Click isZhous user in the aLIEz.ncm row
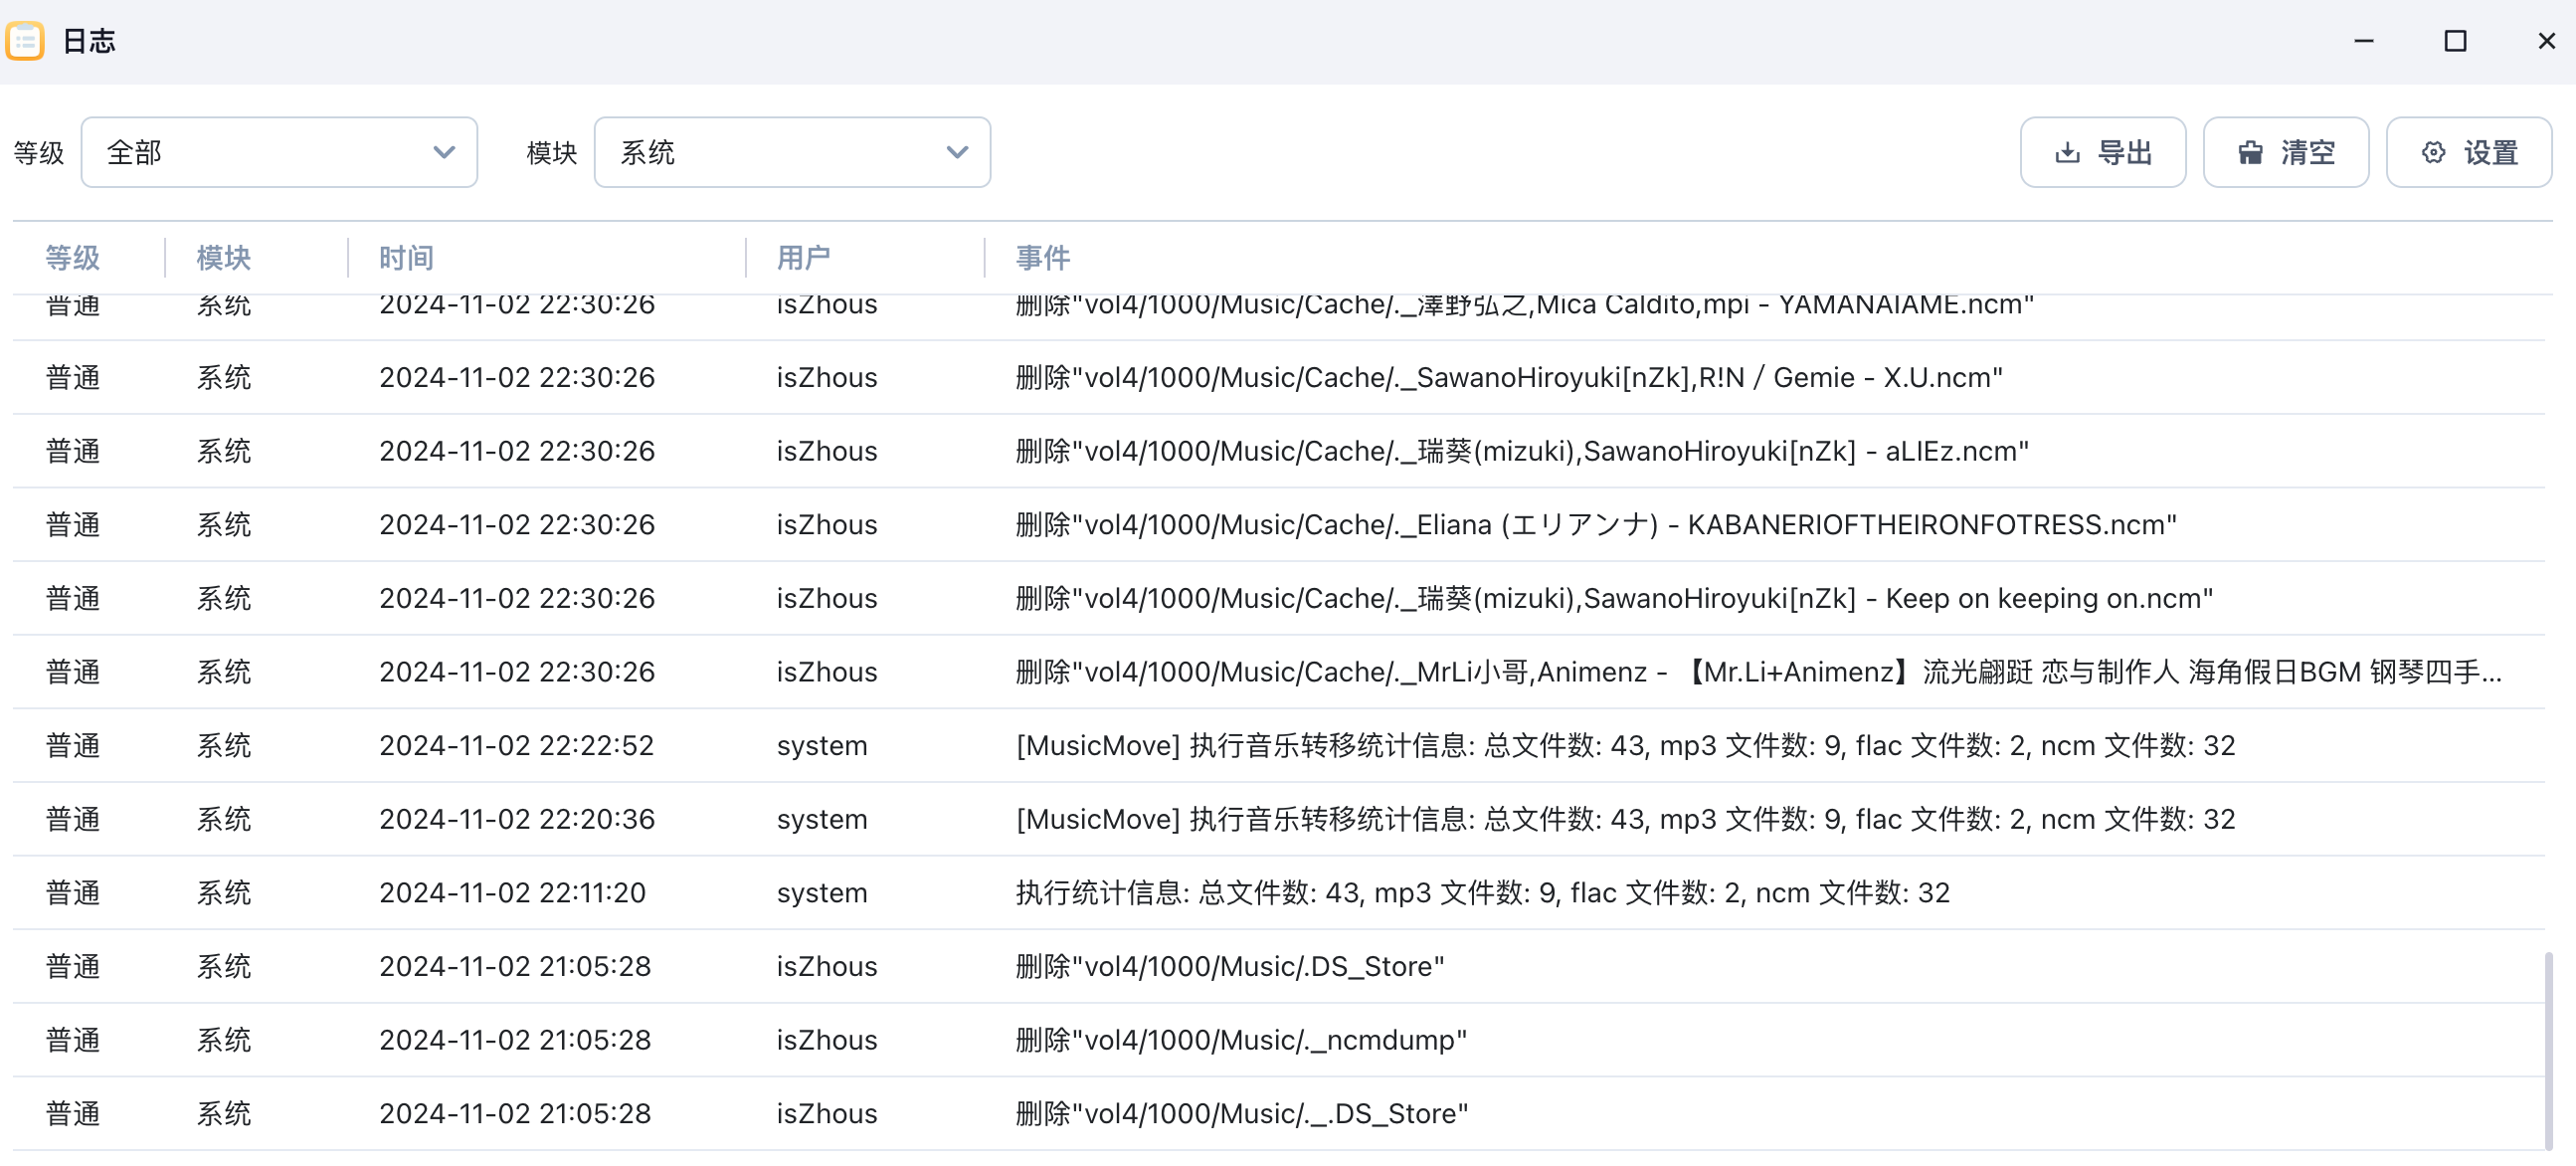The width and height of the screenshot is (2576, 1166). 827,452
